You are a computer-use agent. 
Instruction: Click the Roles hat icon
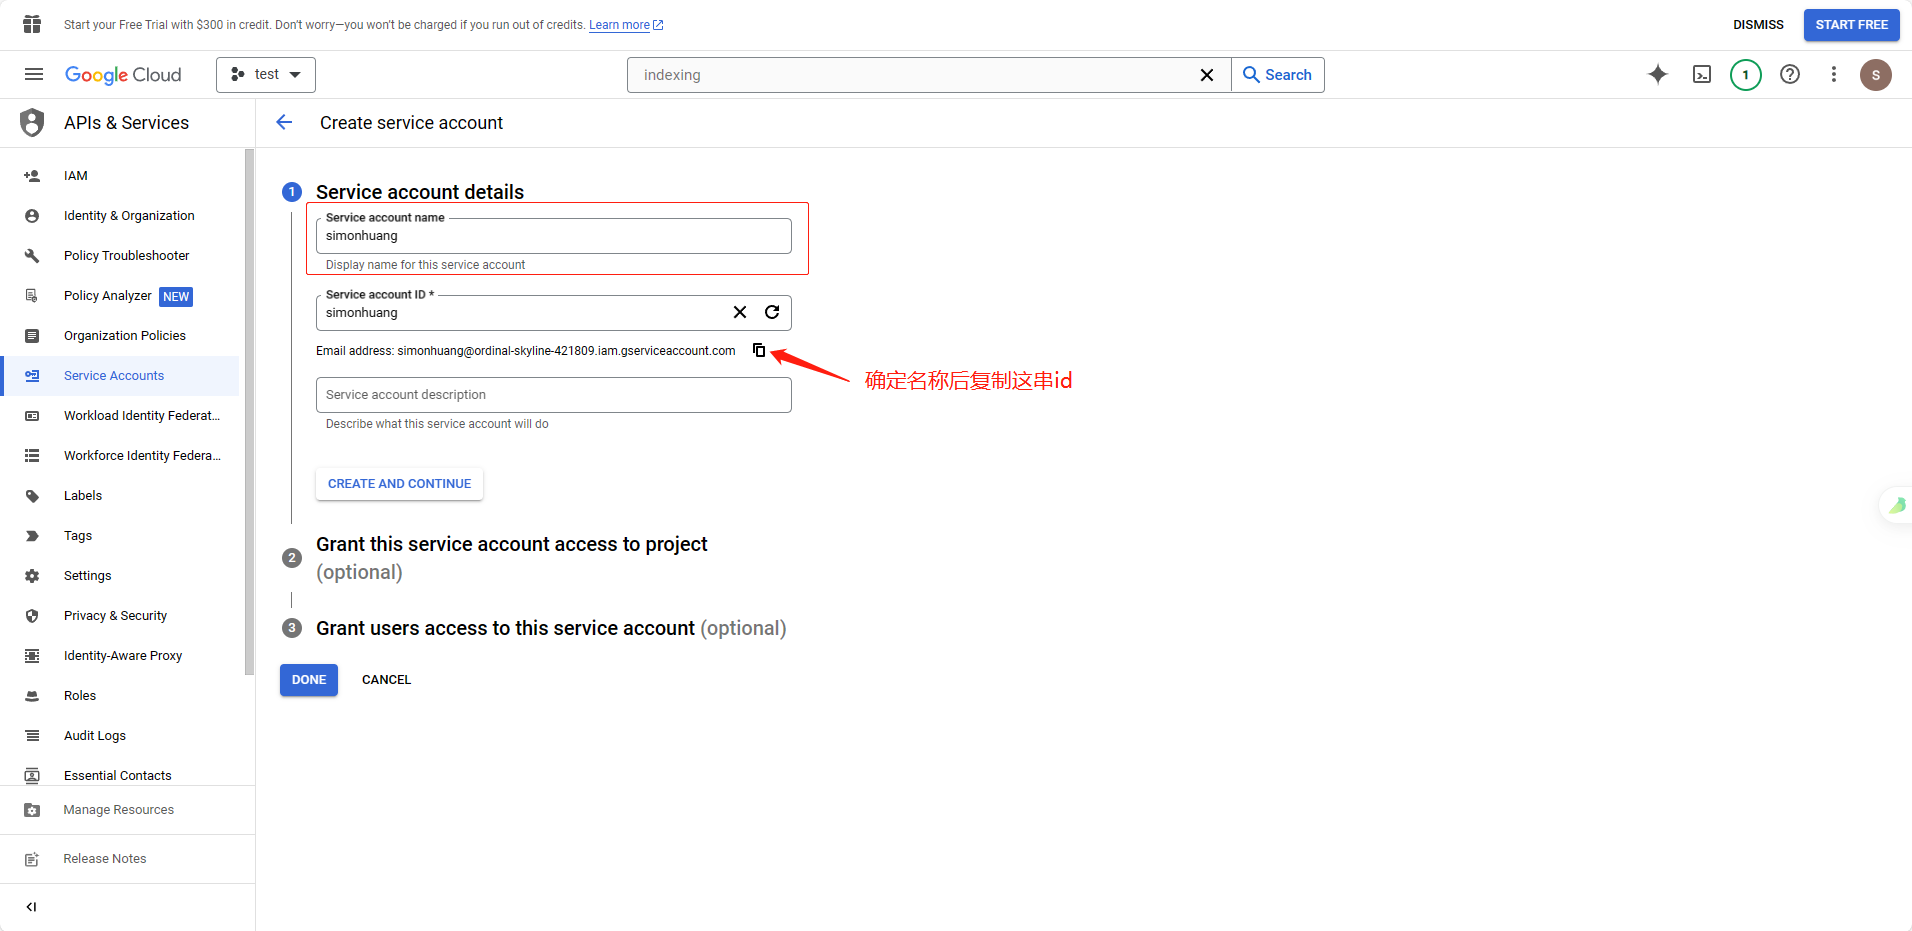tap(32, 696)
